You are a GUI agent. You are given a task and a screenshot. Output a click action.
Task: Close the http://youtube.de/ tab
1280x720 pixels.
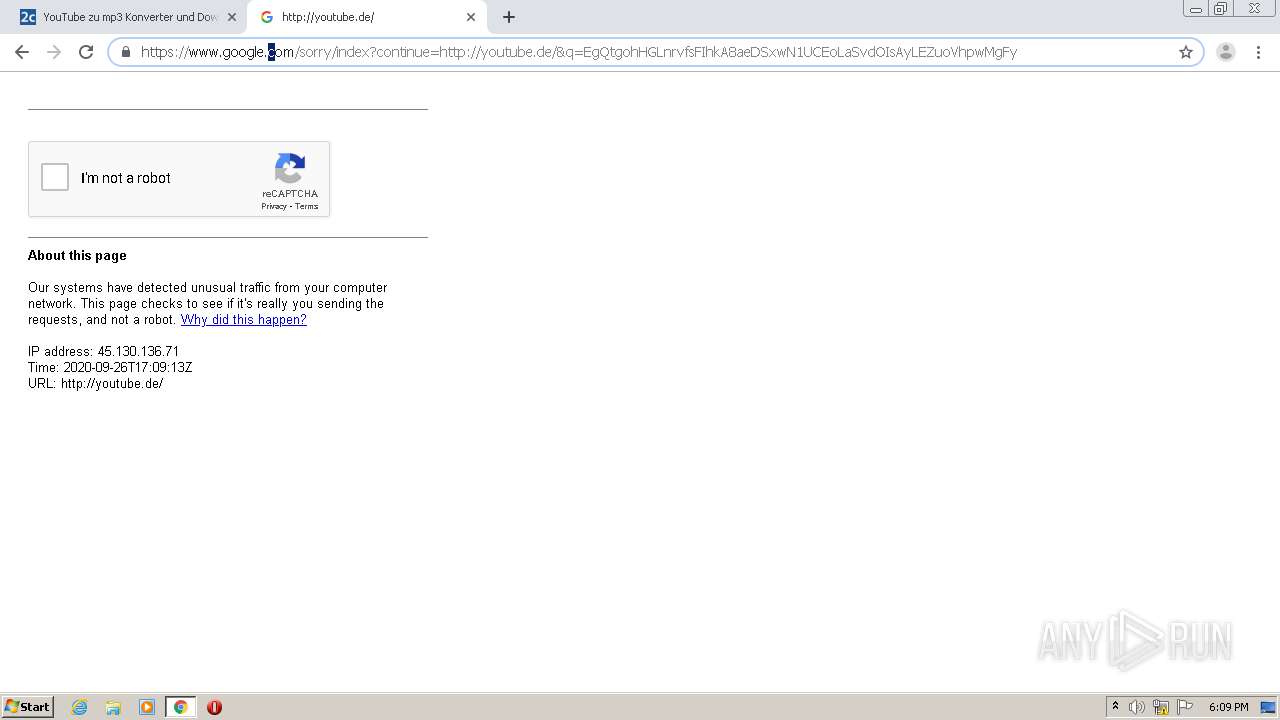[x=471, y=17]
